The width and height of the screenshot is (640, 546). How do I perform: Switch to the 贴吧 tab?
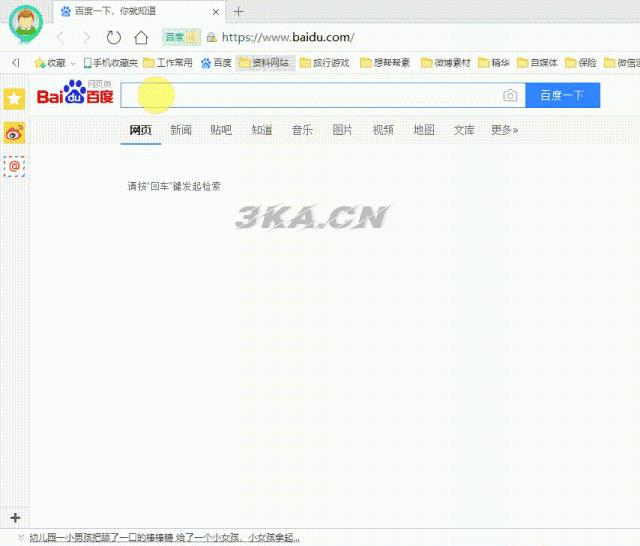221,130
